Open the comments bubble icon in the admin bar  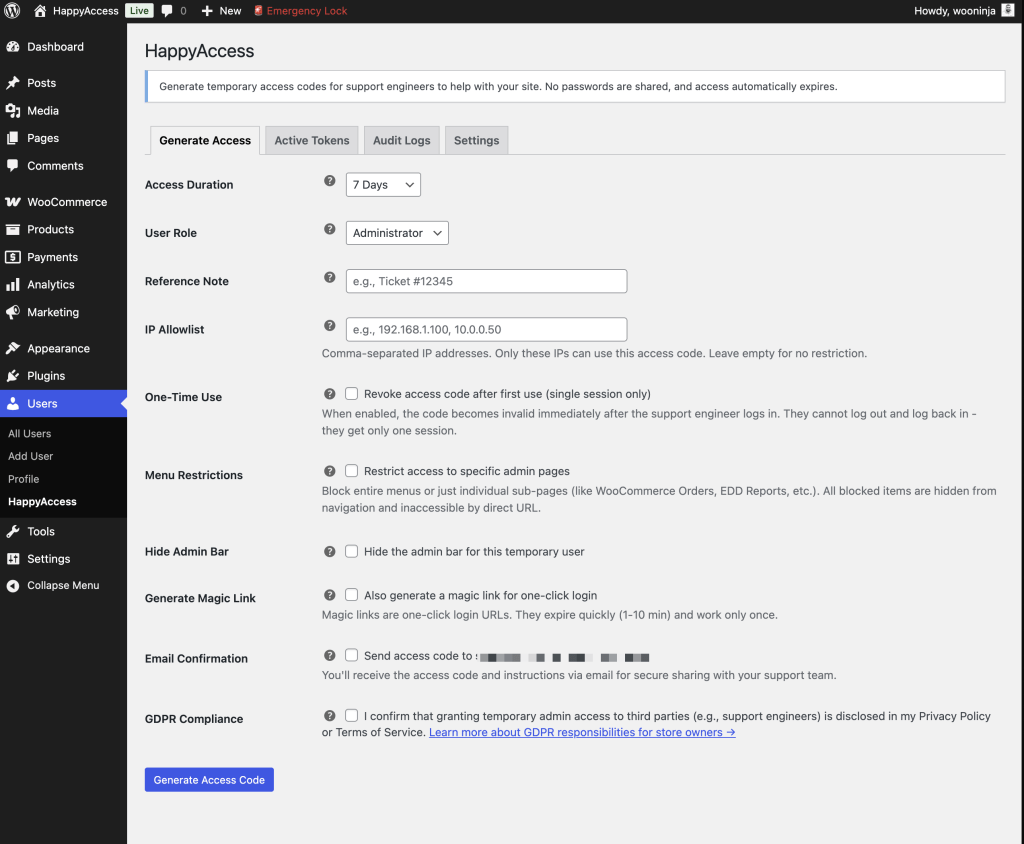pyautogui.click(x=167, y=11)
